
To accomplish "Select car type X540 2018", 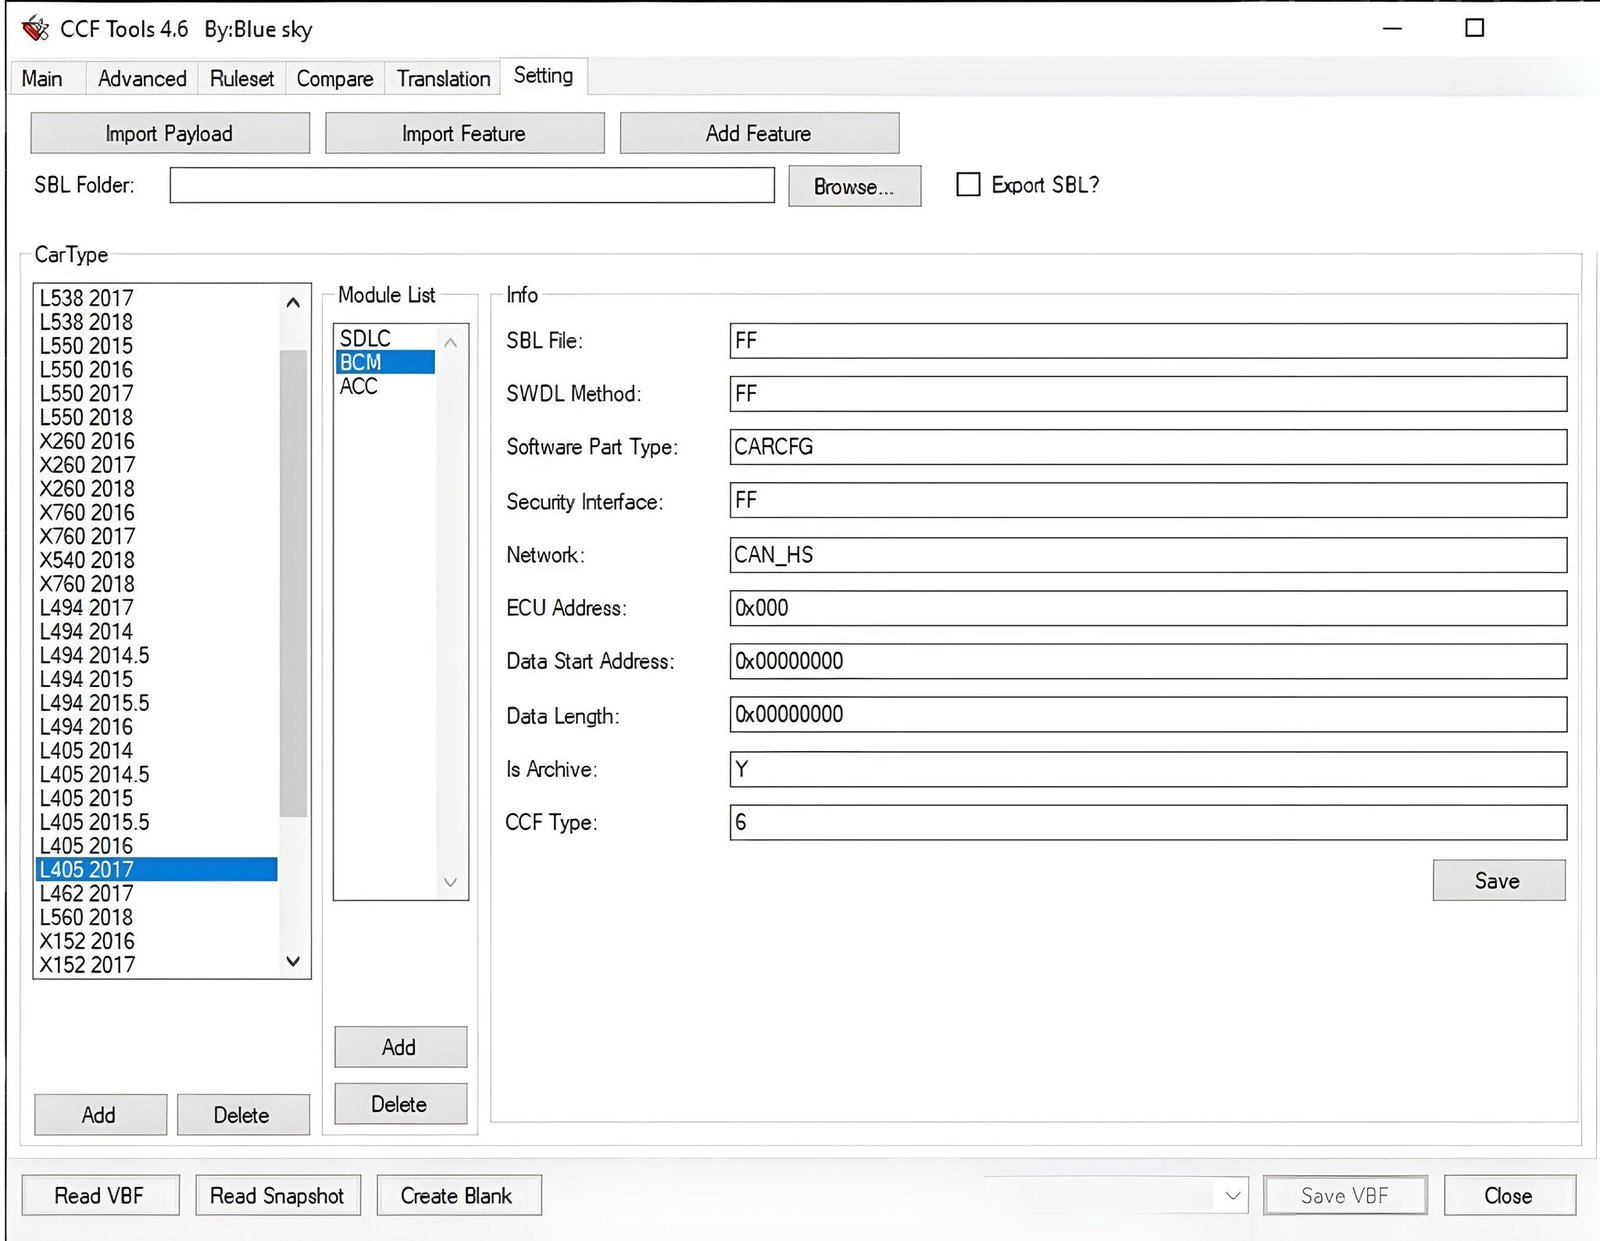I will point(157,560).
